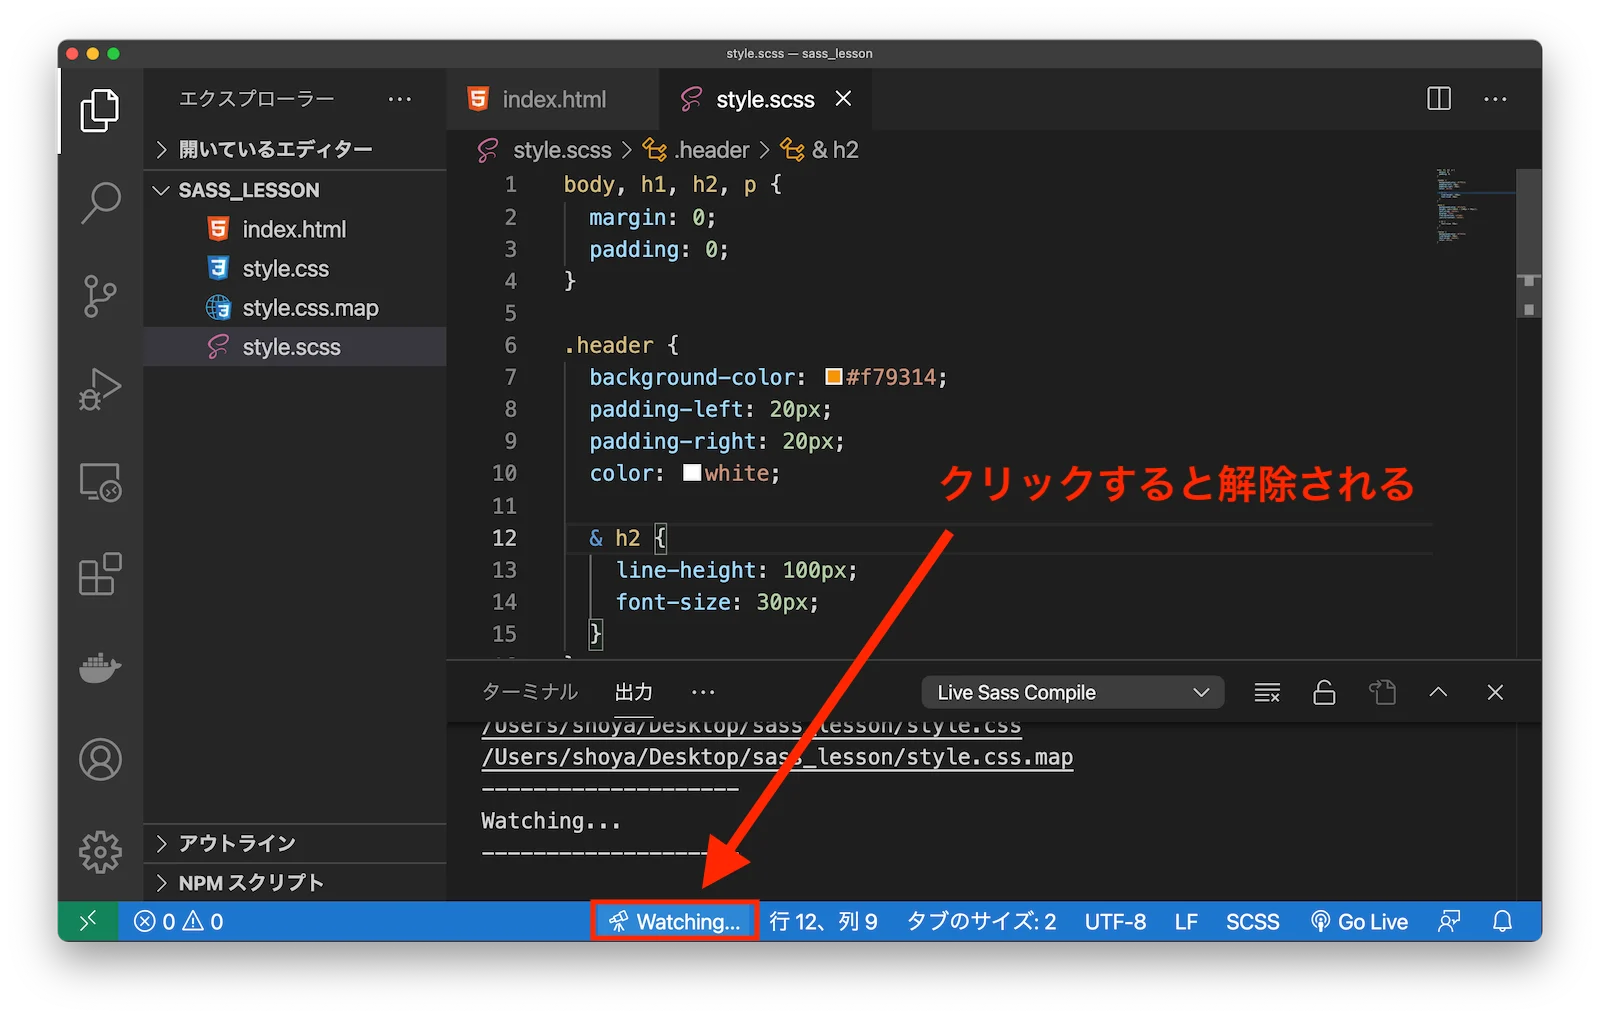Expand the 開いているエディター section
This screenshot has height=1018, width=1600.
[x=295, y=149]
